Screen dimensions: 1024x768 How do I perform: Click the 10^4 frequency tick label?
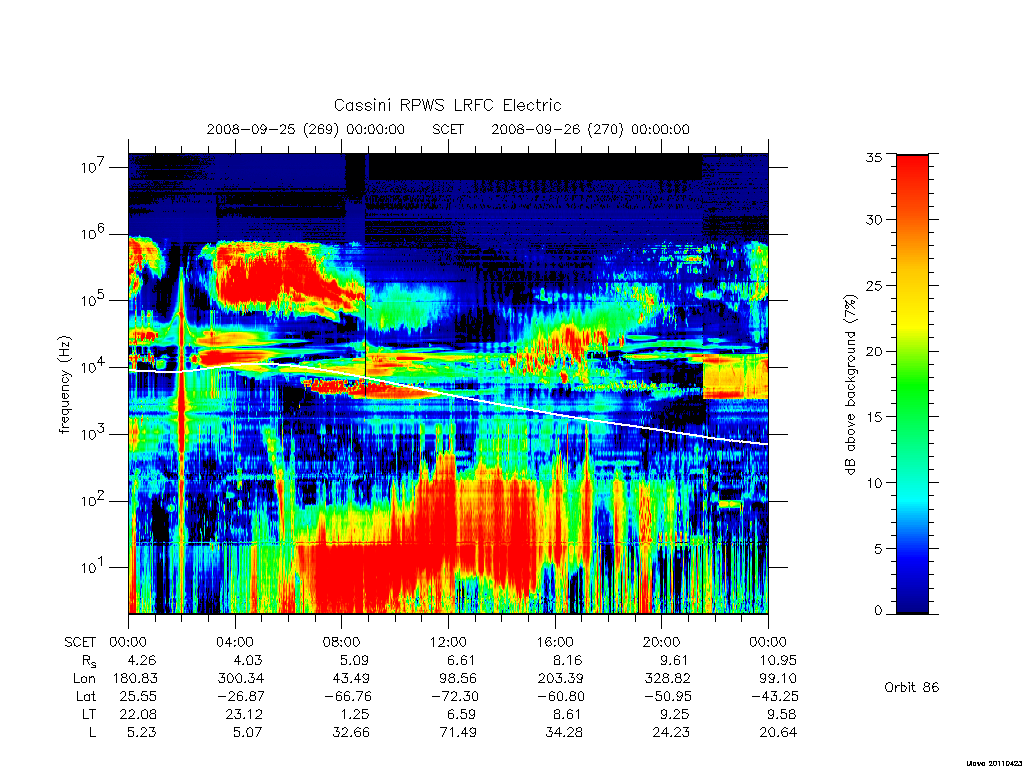point(93,367)
